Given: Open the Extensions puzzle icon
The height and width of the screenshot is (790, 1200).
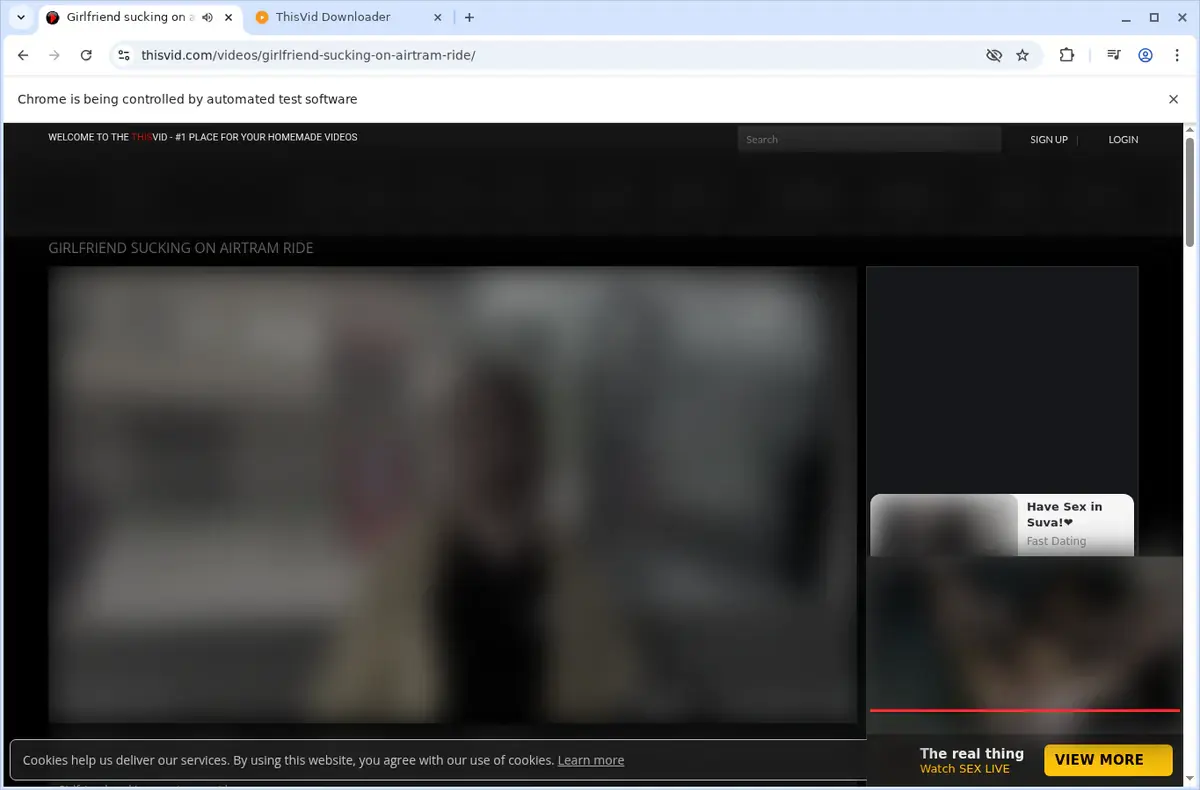Looking at the screenshot, I should pyautogui.click(x=1067, y=55).
